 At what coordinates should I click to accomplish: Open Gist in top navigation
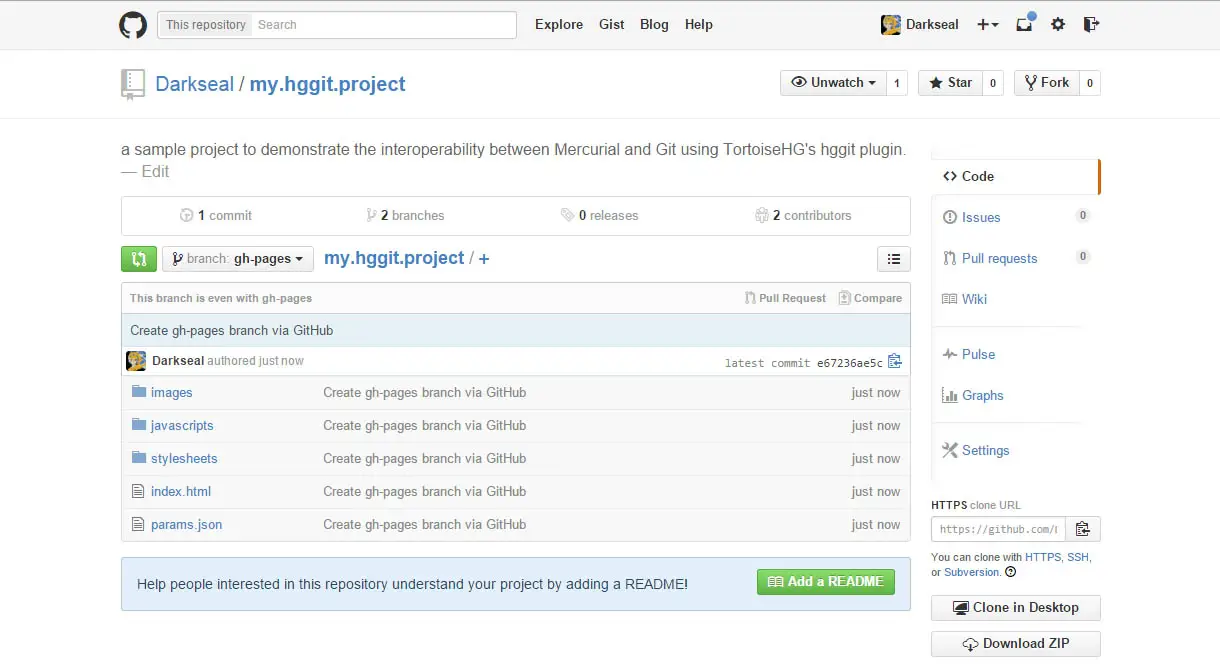[612, 24]
